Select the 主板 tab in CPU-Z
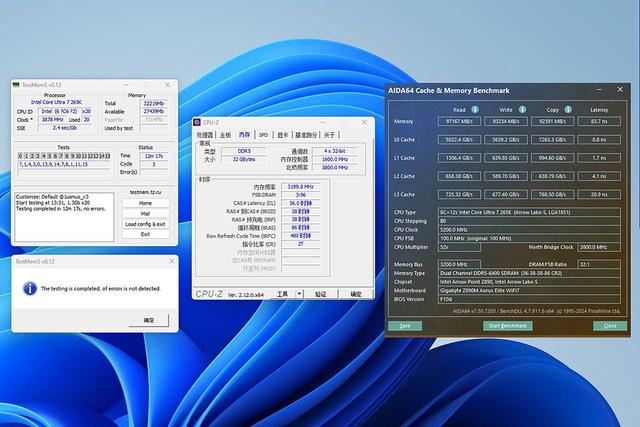 225,135
